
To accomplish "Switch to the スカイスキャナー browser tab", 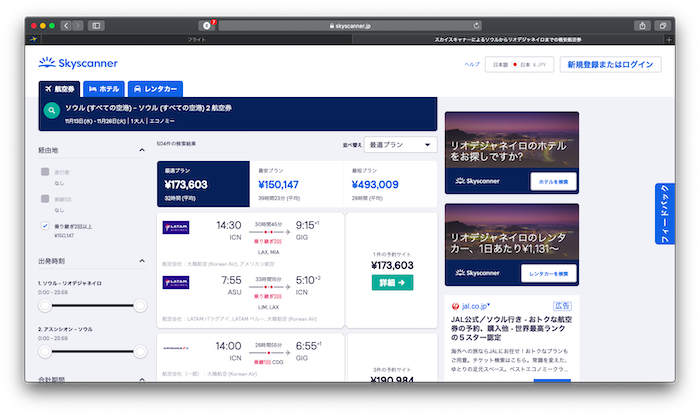I will tap(508, 40).
